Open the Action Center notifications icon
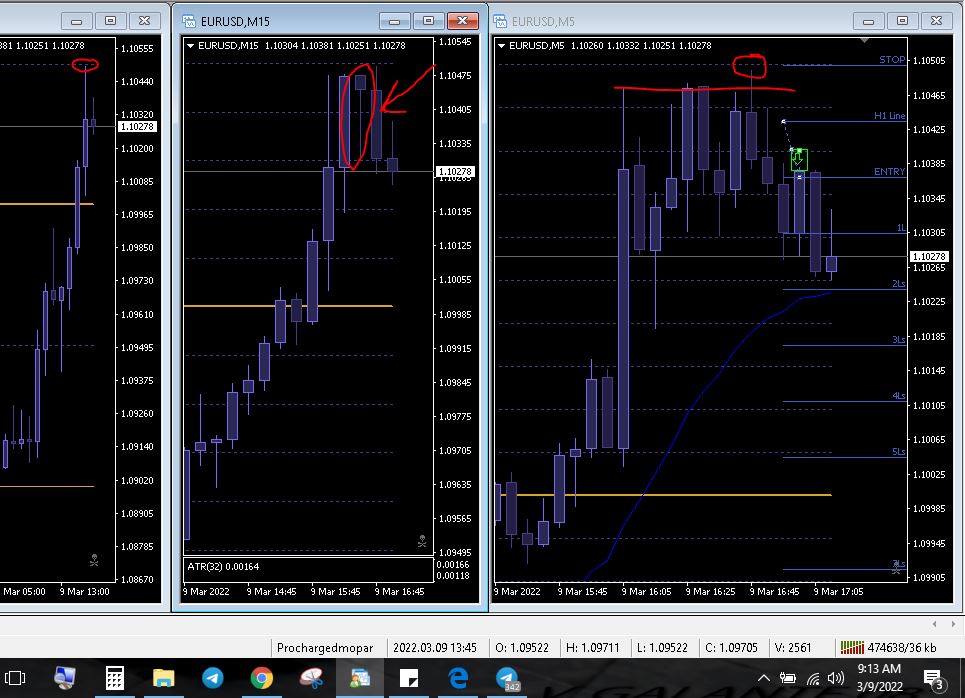965x698 pixels. tap(934, 679)
